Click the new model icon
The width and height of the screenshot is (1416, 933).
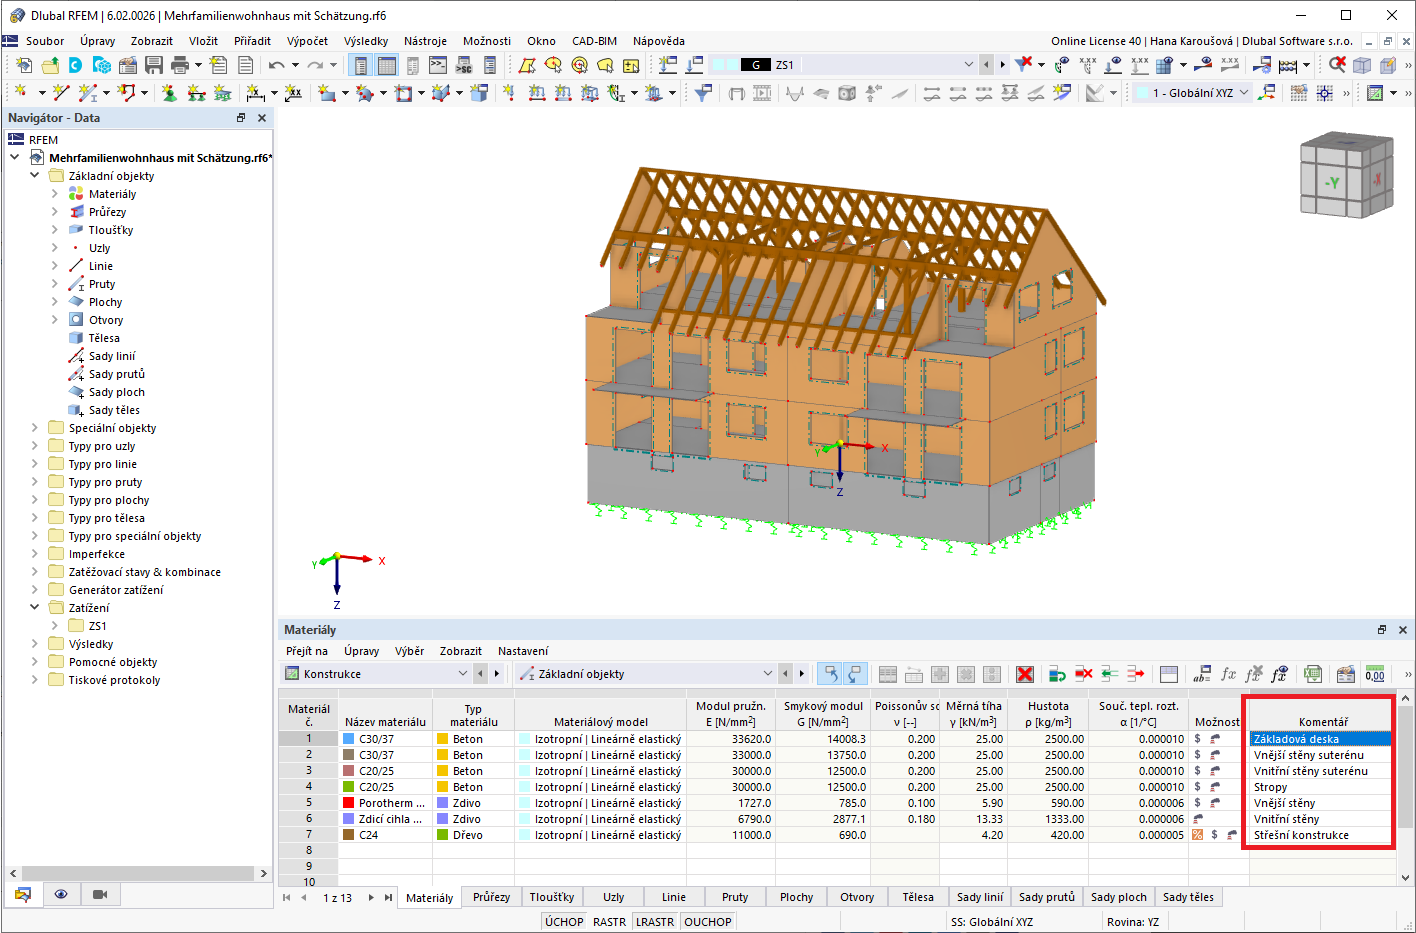click(x=23, y=65)
